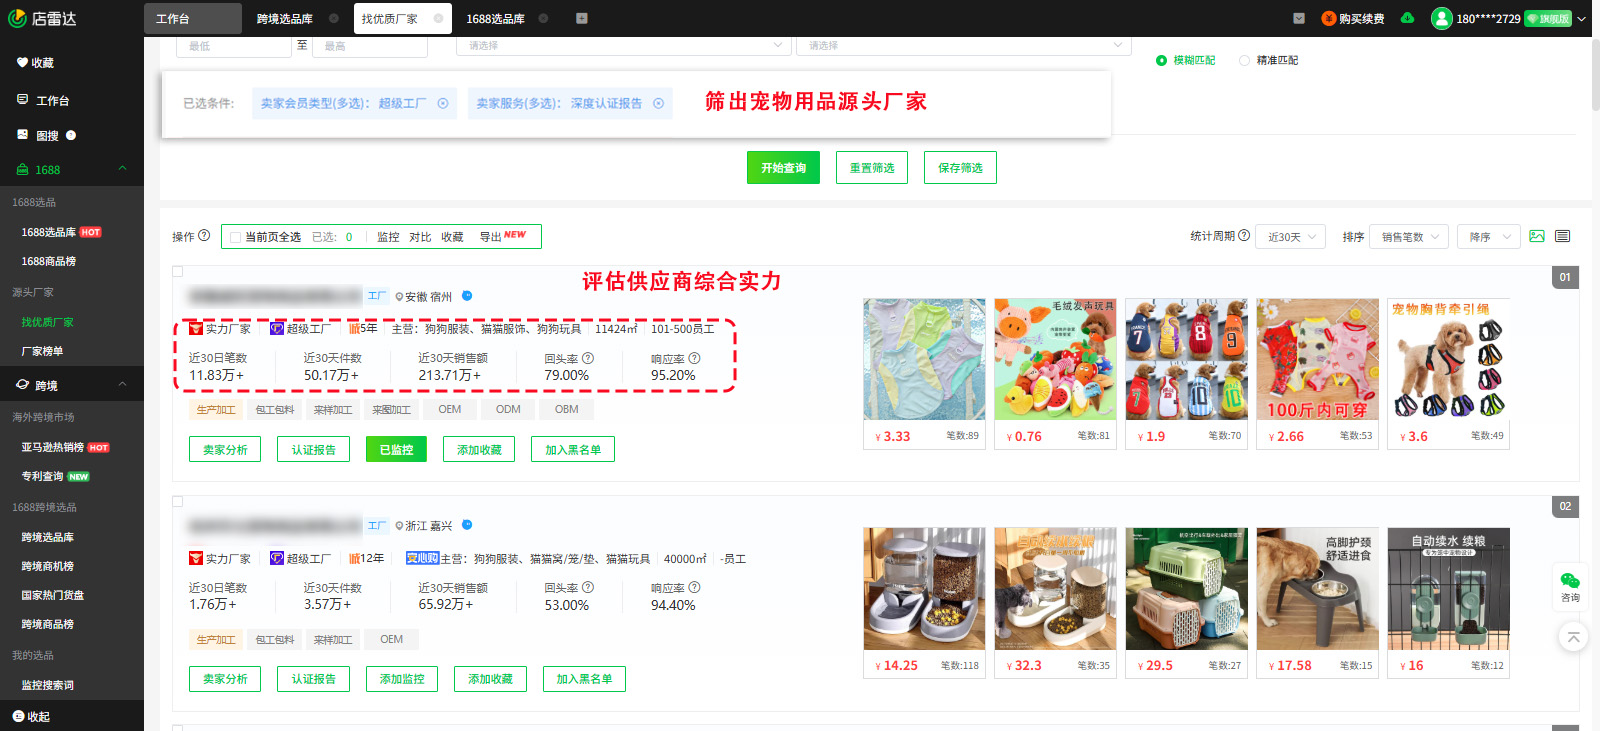This screenshot has width=1600, height=731.
Task: Click the 保存筛选 button
Action: pyautogui.click(x=960, y=168)
